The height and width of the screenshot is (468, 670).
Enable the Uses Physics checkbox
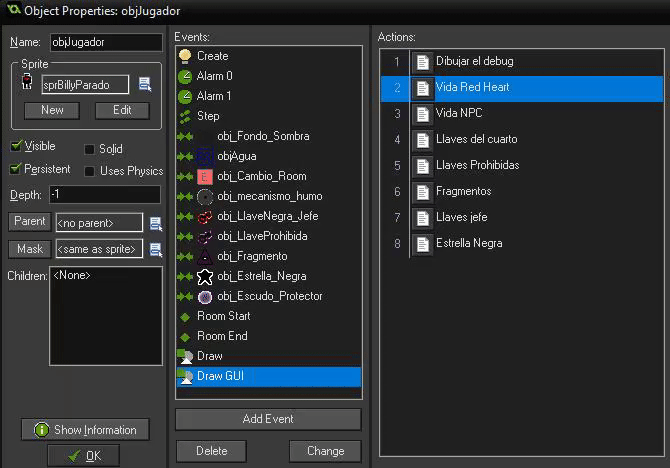click(89, 171)
